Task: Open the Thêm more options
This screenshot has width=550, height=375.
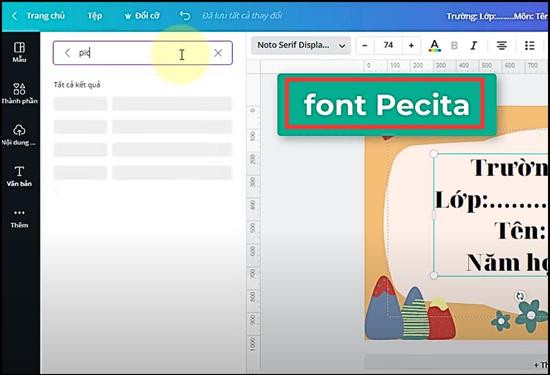Action: 19,219
